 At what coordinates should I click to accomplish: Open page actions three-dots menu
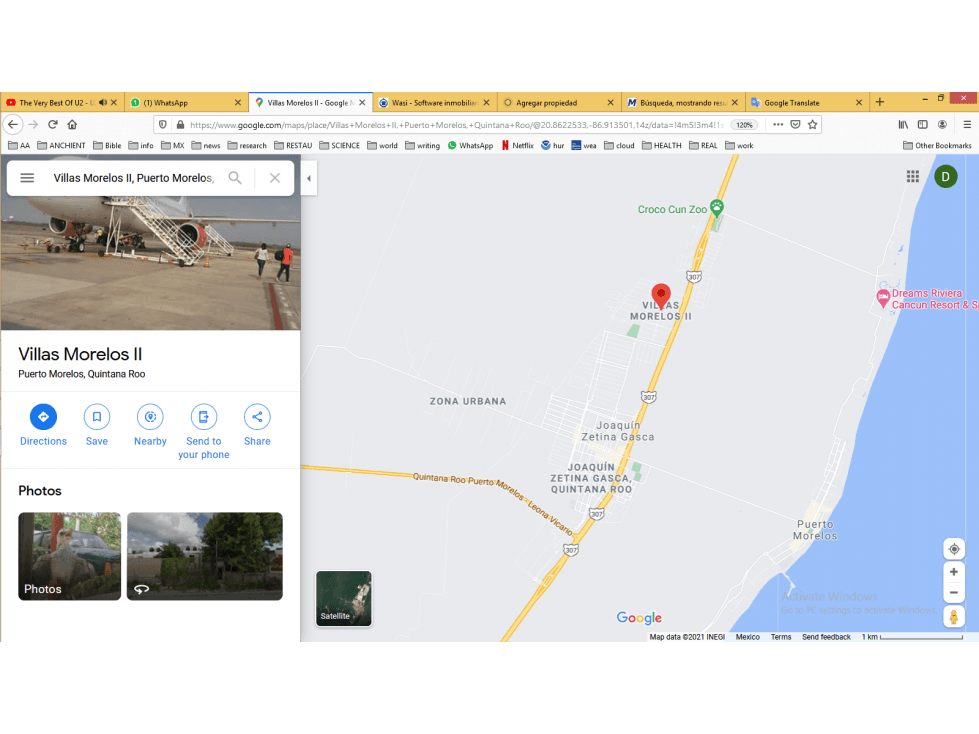[778, 125]
